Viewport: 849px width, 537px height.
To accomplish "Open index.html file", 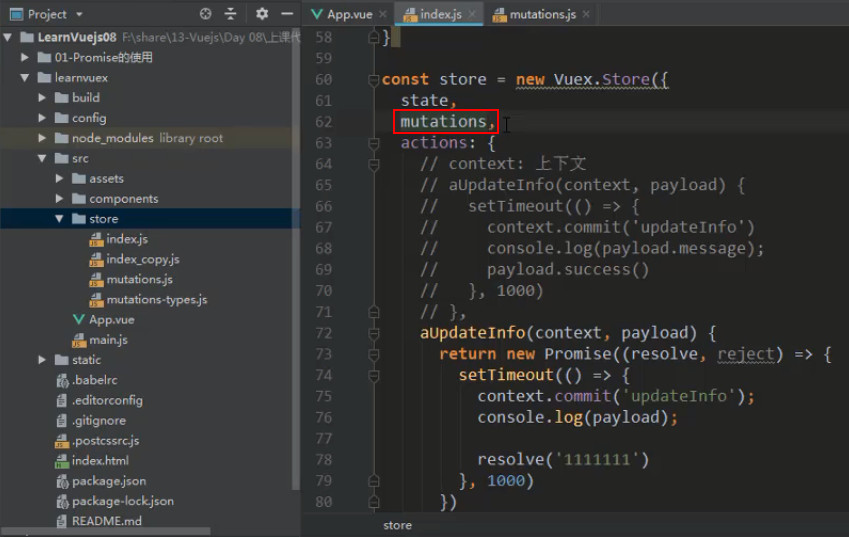I will (x=100, y=461).
